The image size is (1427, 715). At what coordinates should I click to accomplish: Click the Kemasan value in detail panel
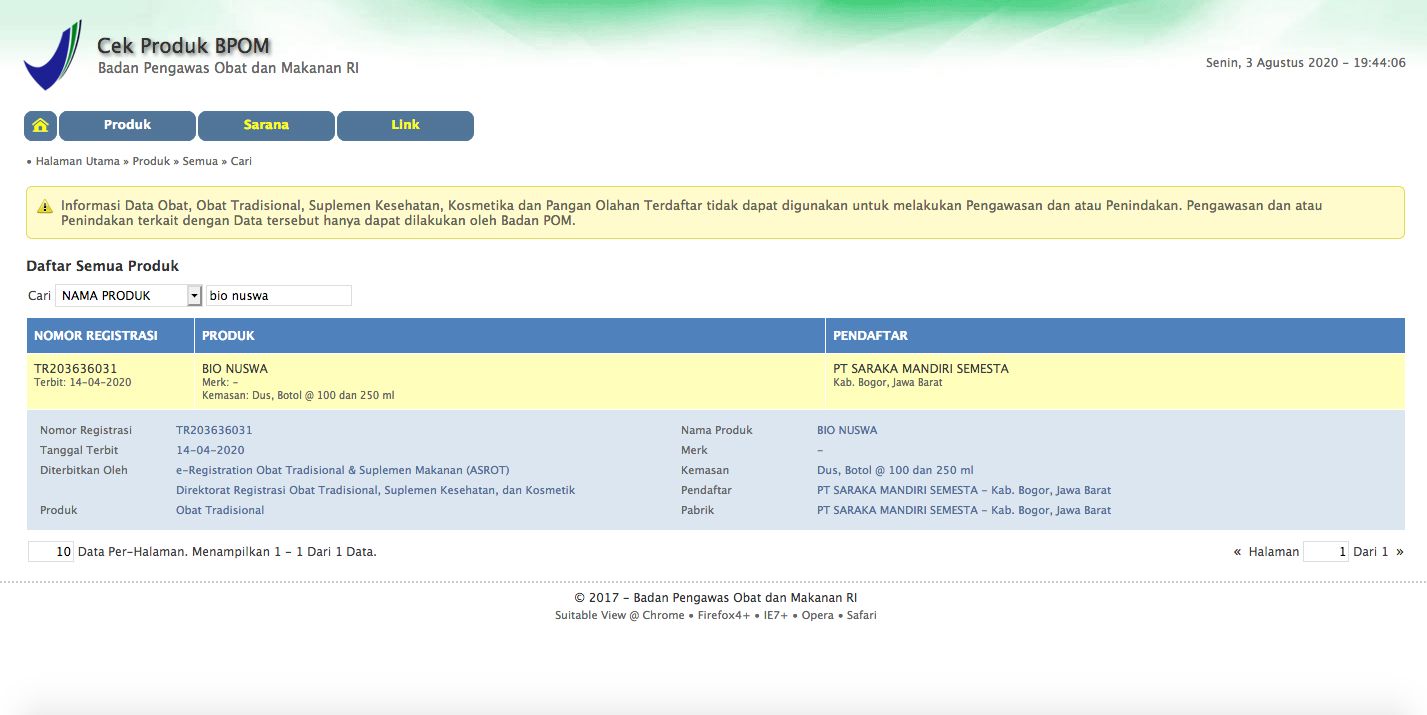895,471
